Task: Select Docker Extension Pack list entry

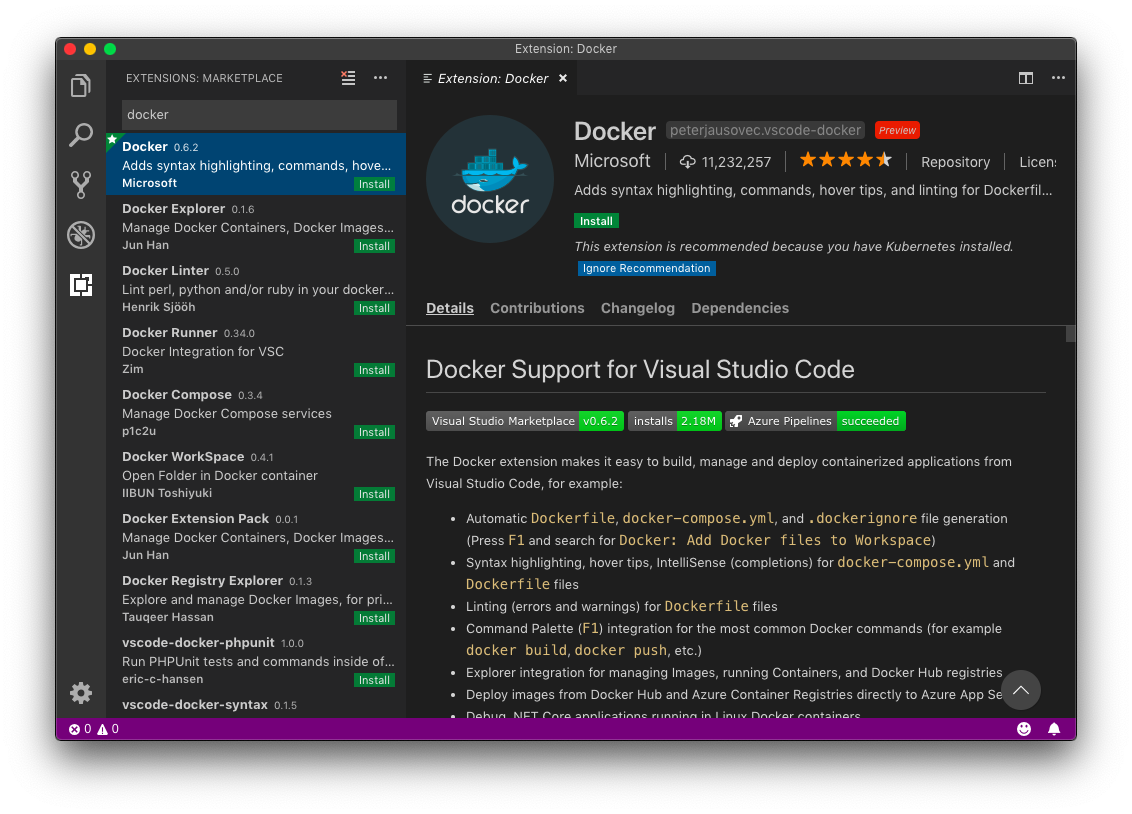Action: (x=256, y=537)
